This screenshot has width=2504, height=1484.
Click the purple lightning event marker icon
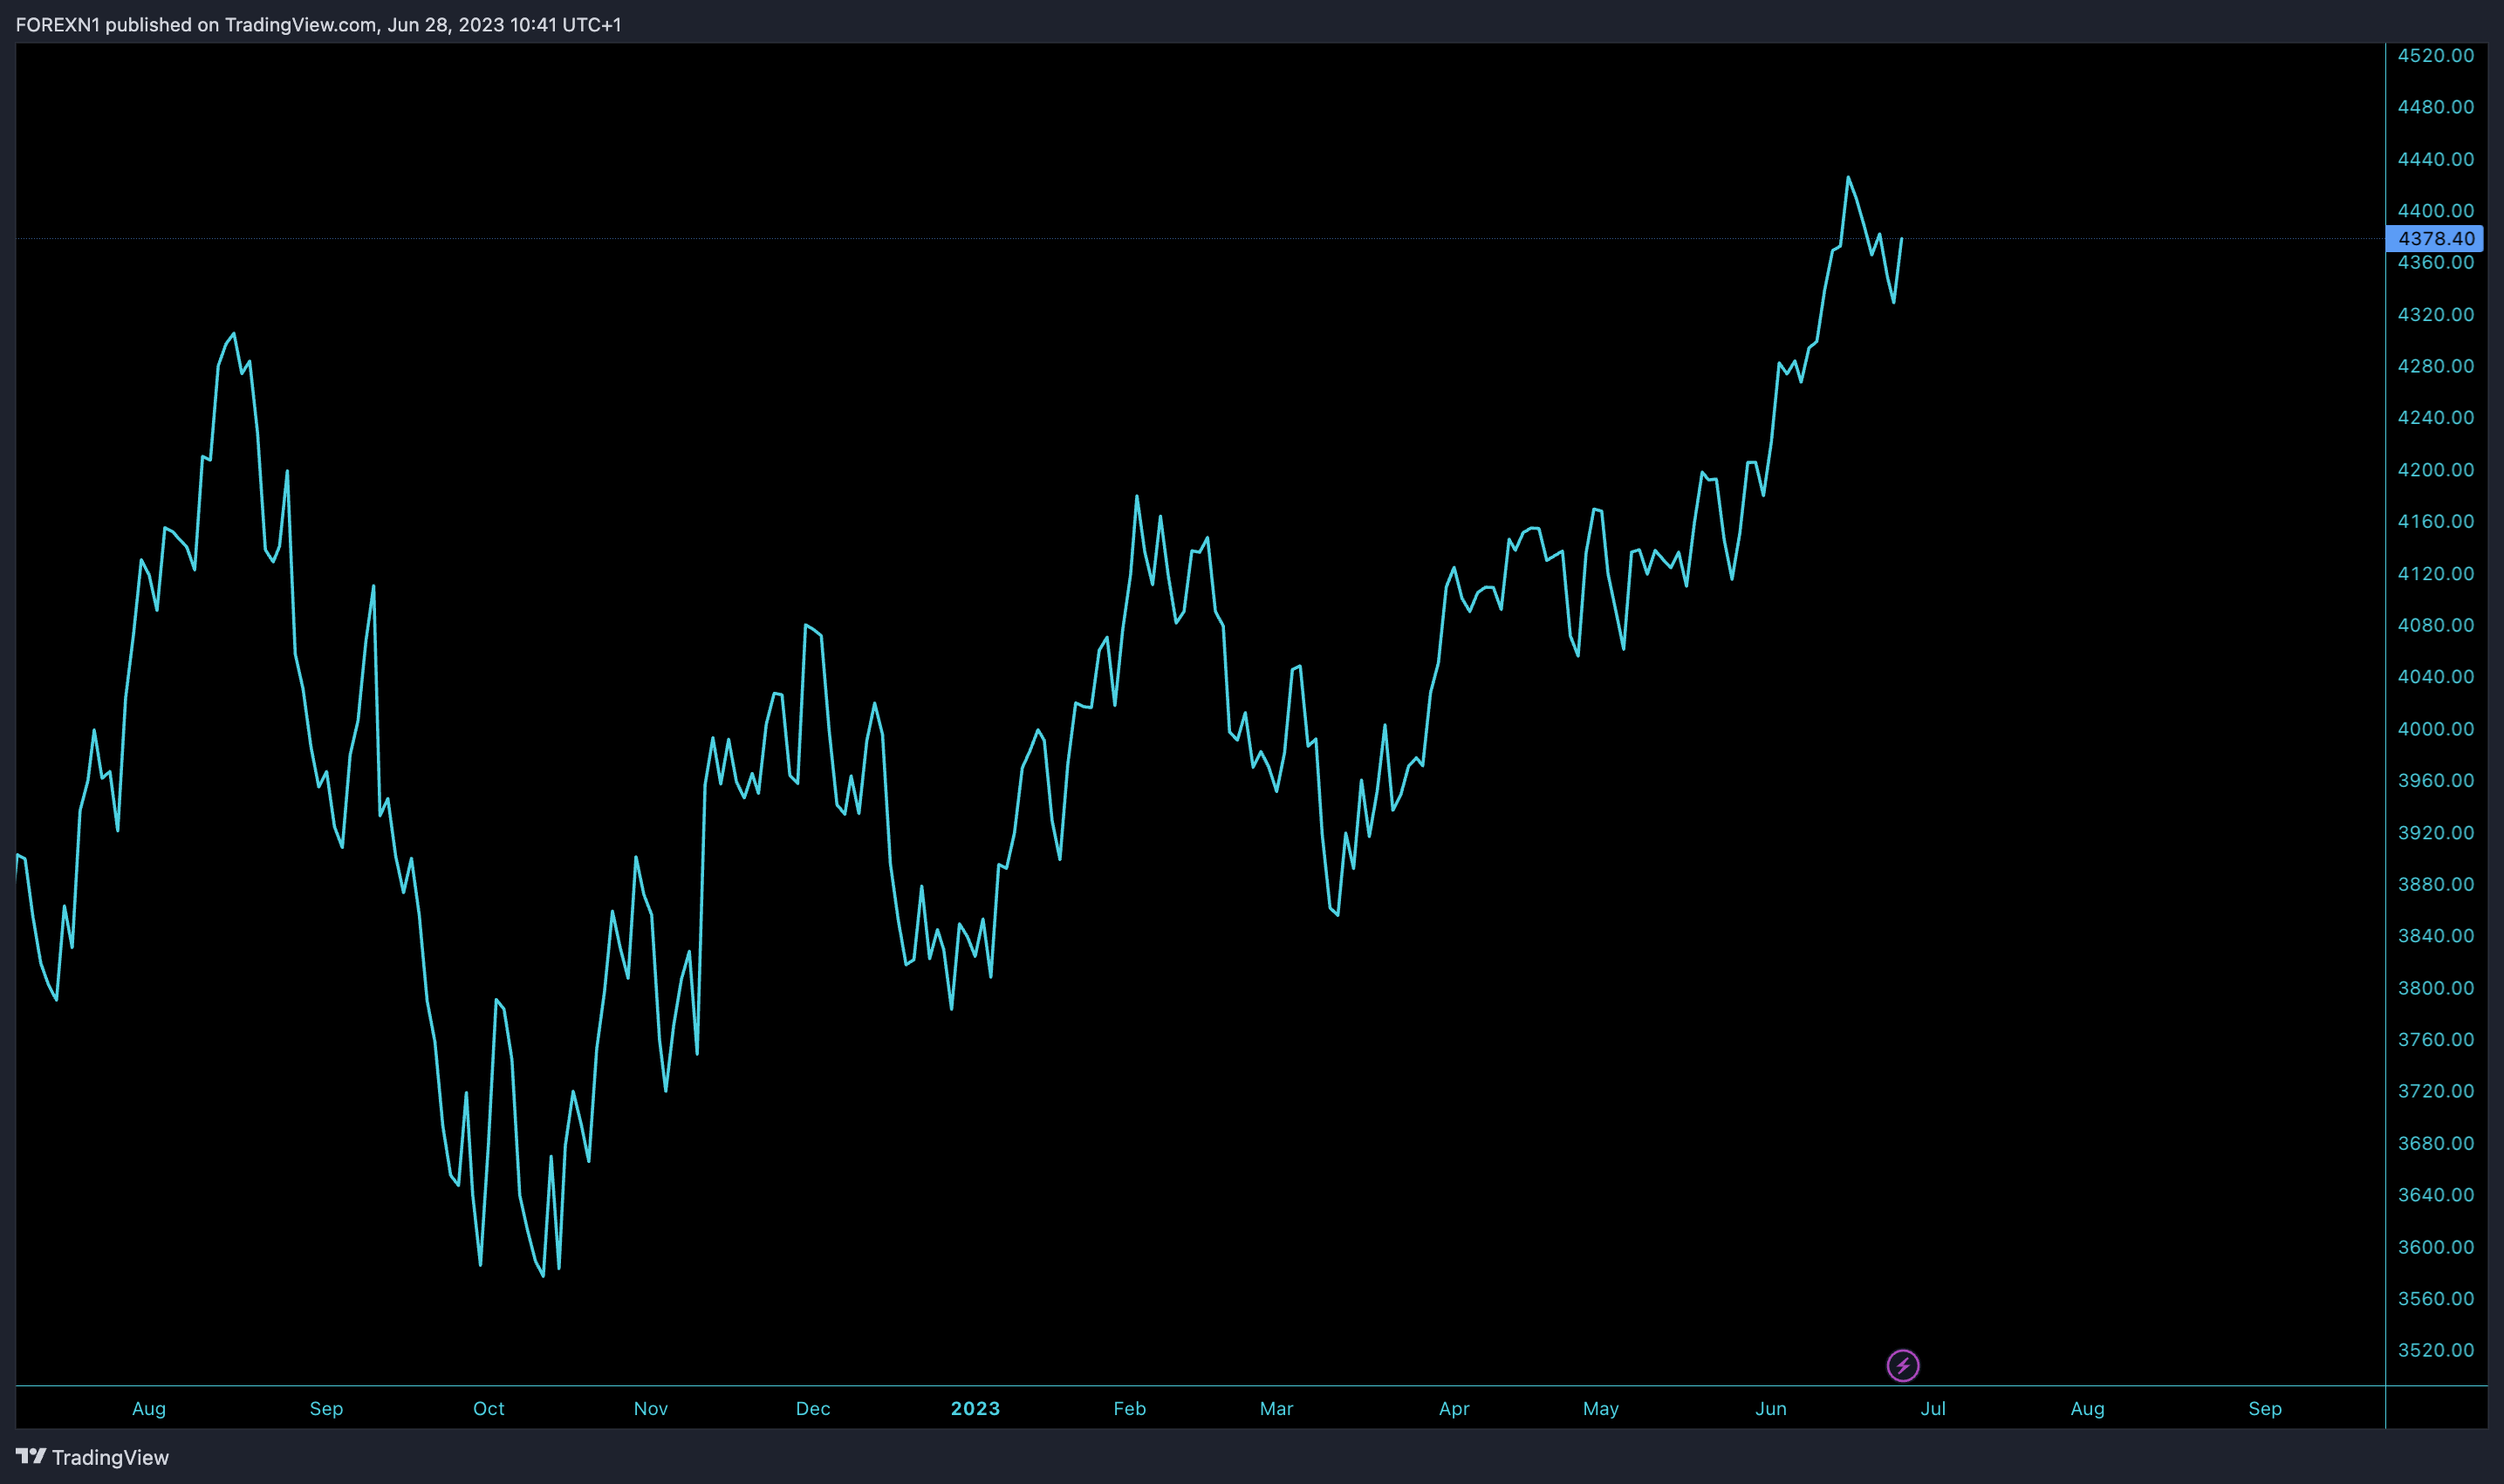1902,1365
